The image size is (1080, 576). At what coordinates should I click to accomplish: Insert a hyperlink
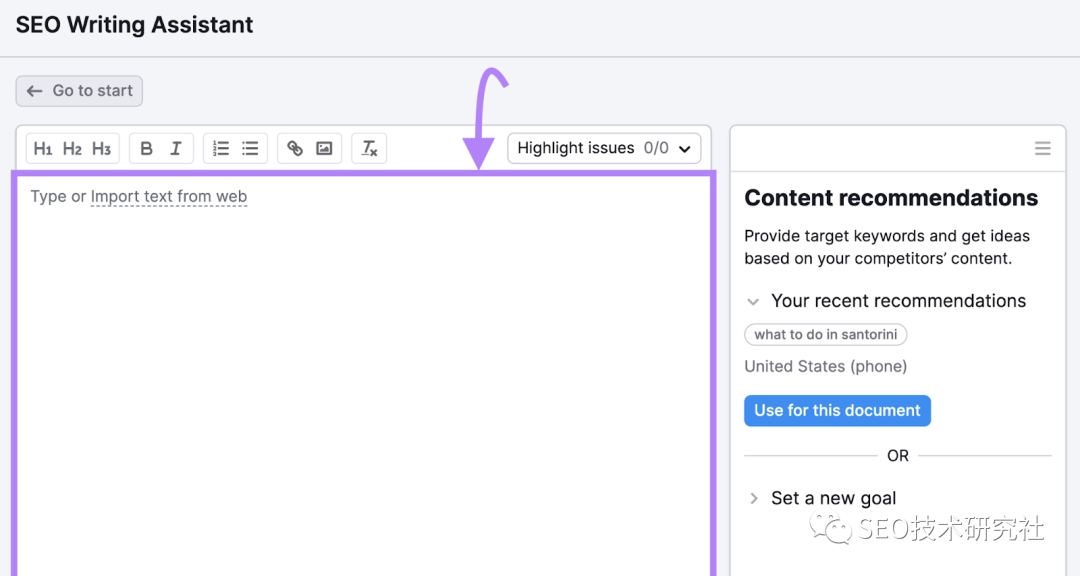point(295,149)
